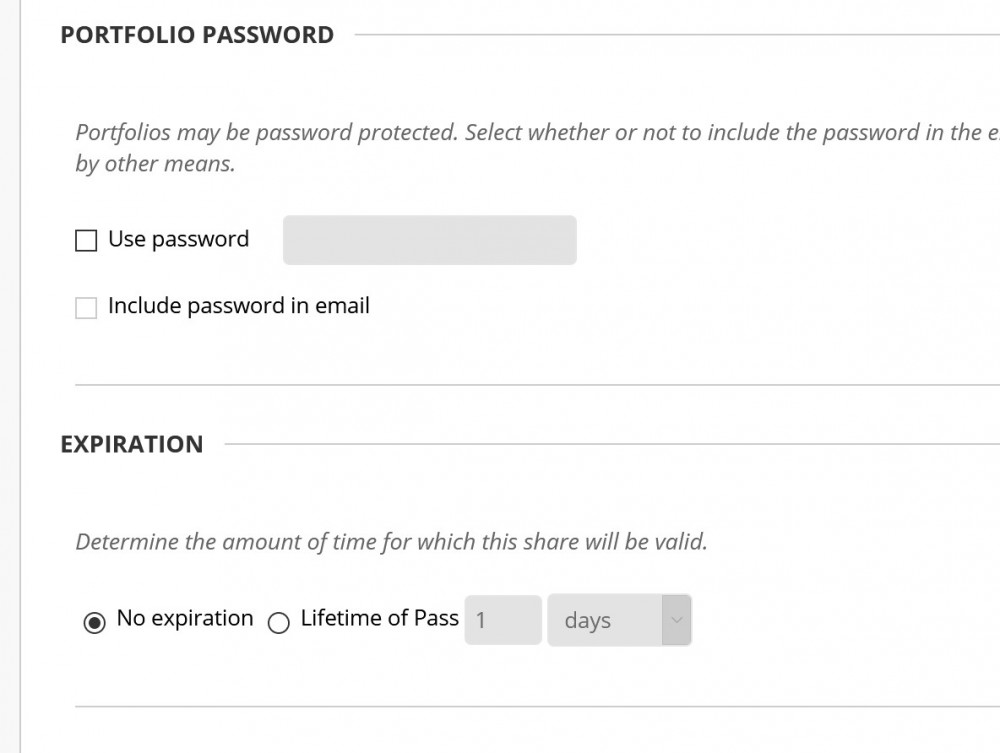Switch expiration back to No expiration
This screenshot has height=753, width=1000.
93,619
